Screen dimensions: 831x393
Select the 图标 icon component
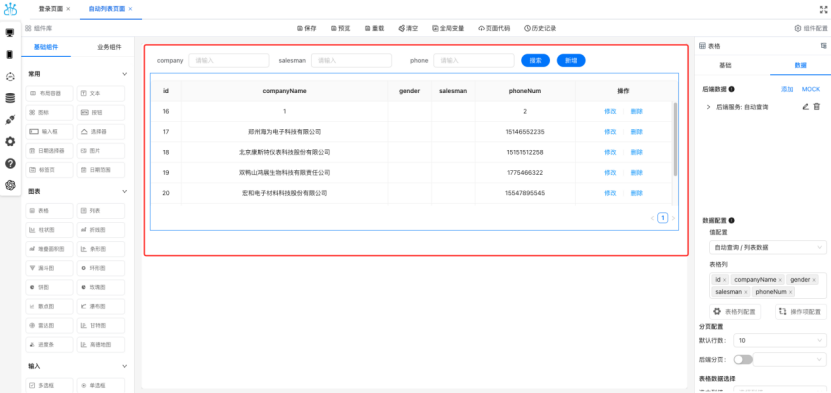pyautogui.click(x=49, y=113)
